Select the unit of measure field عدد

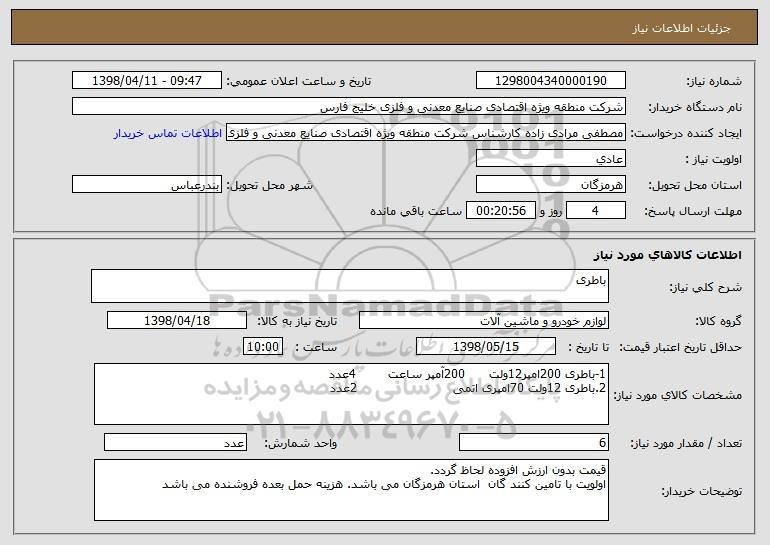(x=175, y=442)
